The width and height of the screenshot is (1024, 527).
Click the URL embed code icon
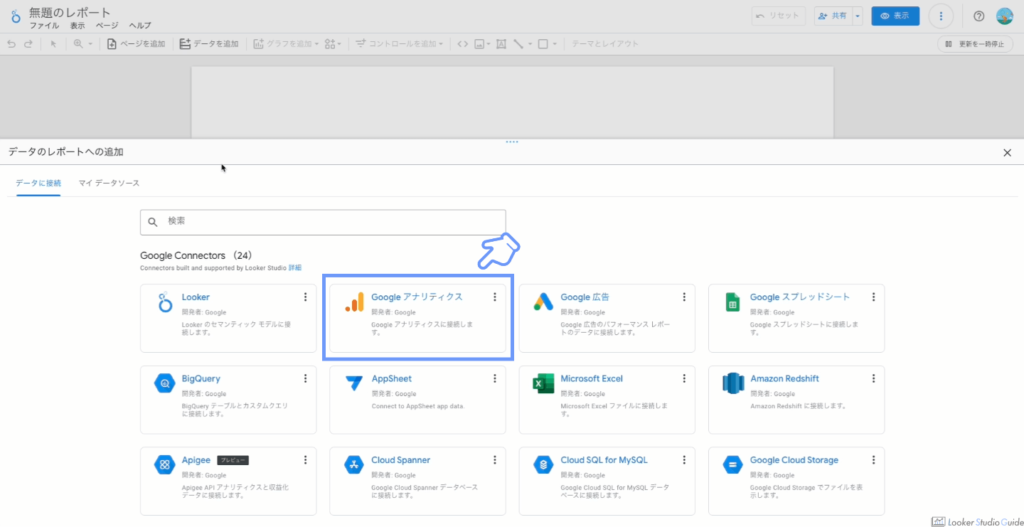coord(462,44)
